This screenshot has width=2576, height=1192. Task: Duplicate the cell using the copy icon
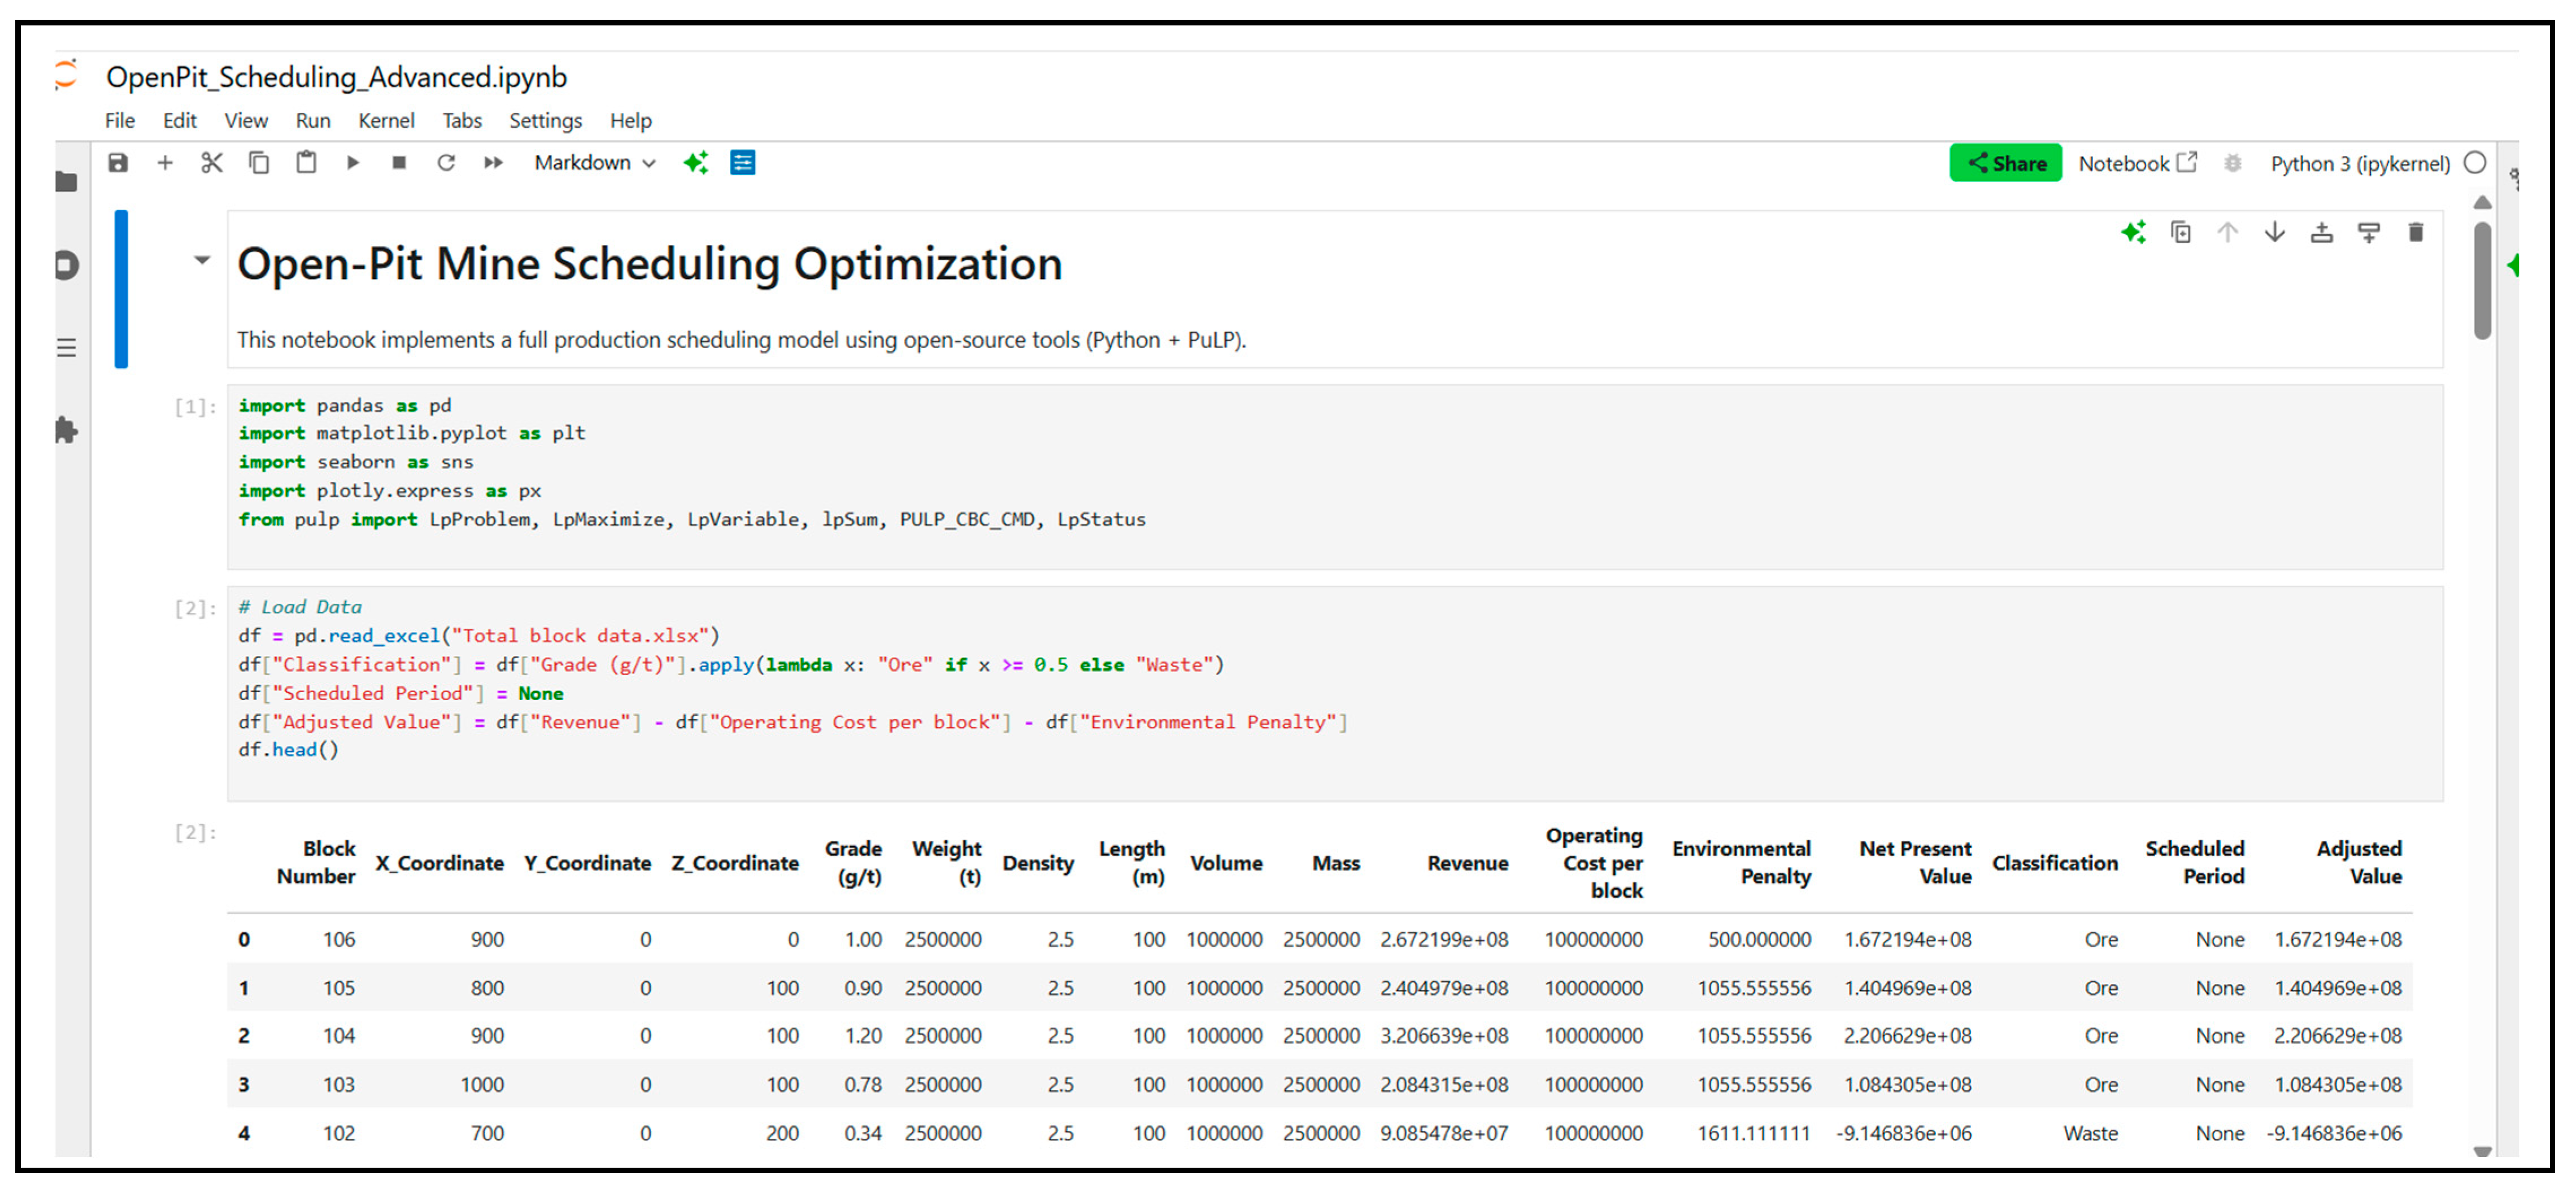2180,233
